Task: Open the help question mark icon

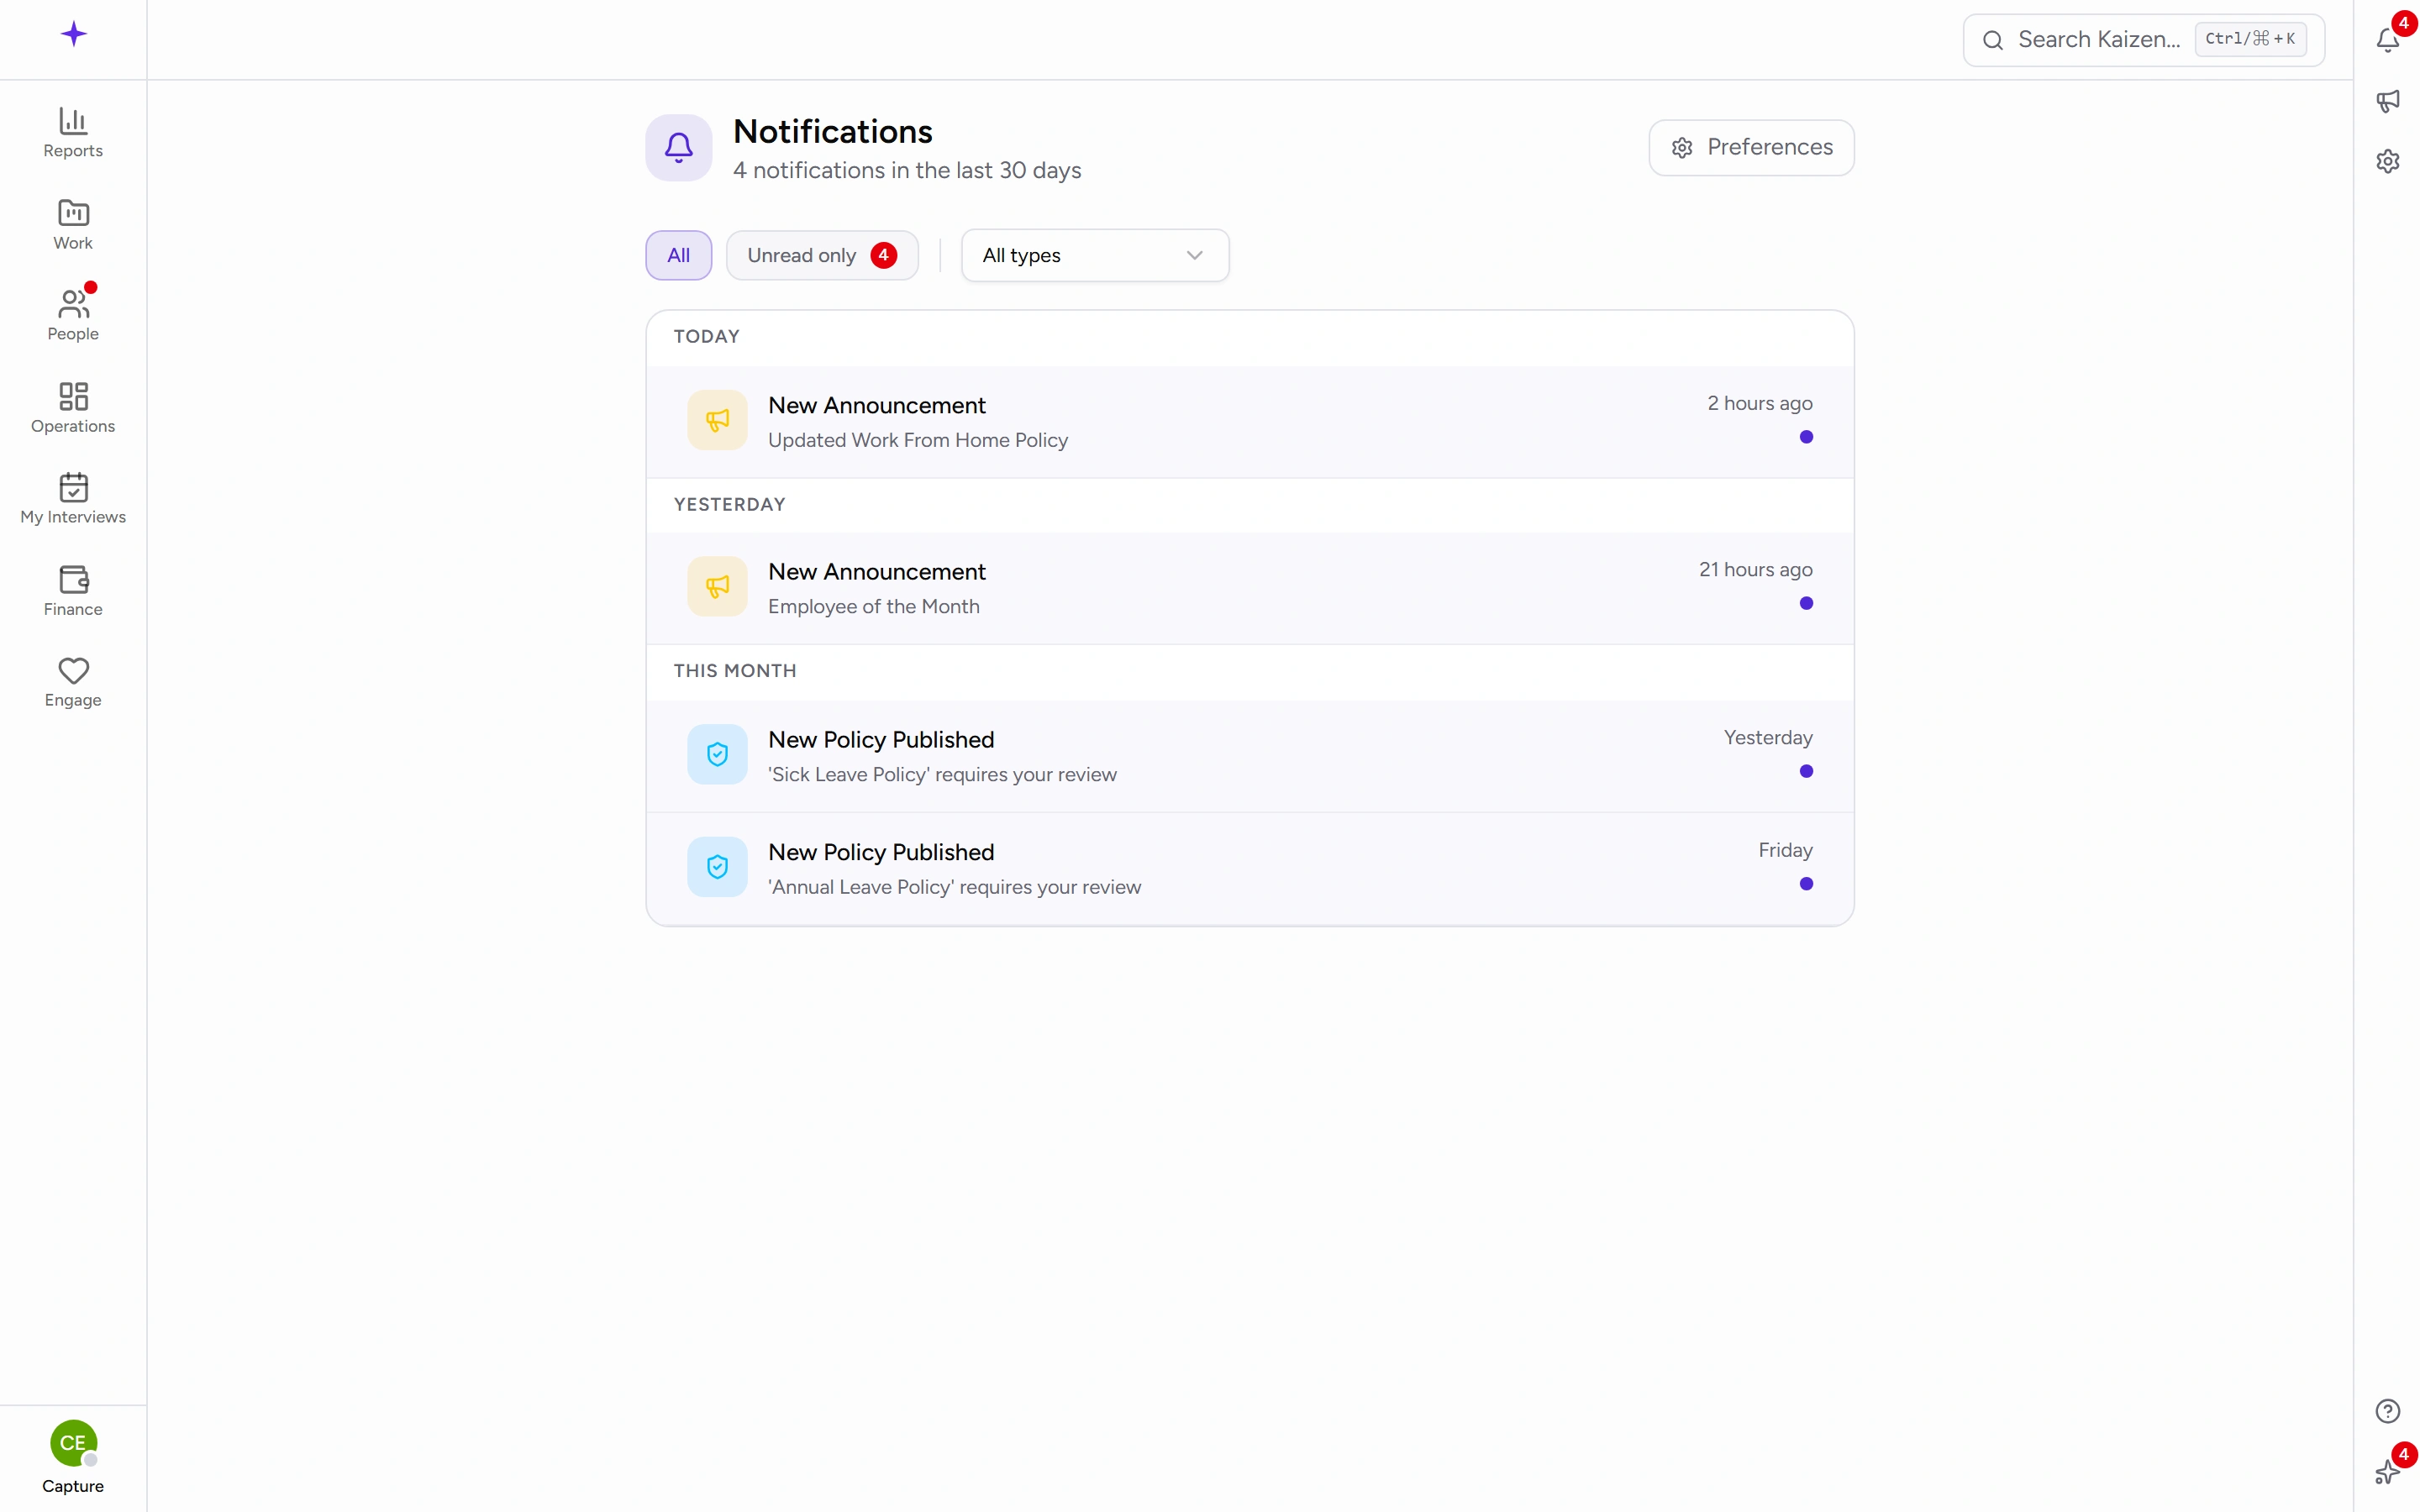Action: [2388, 1411]
